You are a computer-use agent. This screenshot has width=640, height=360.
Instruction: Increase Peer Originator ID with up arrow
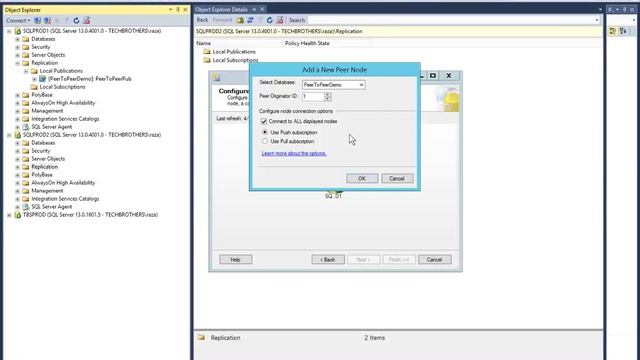click(x=327, y=94)
